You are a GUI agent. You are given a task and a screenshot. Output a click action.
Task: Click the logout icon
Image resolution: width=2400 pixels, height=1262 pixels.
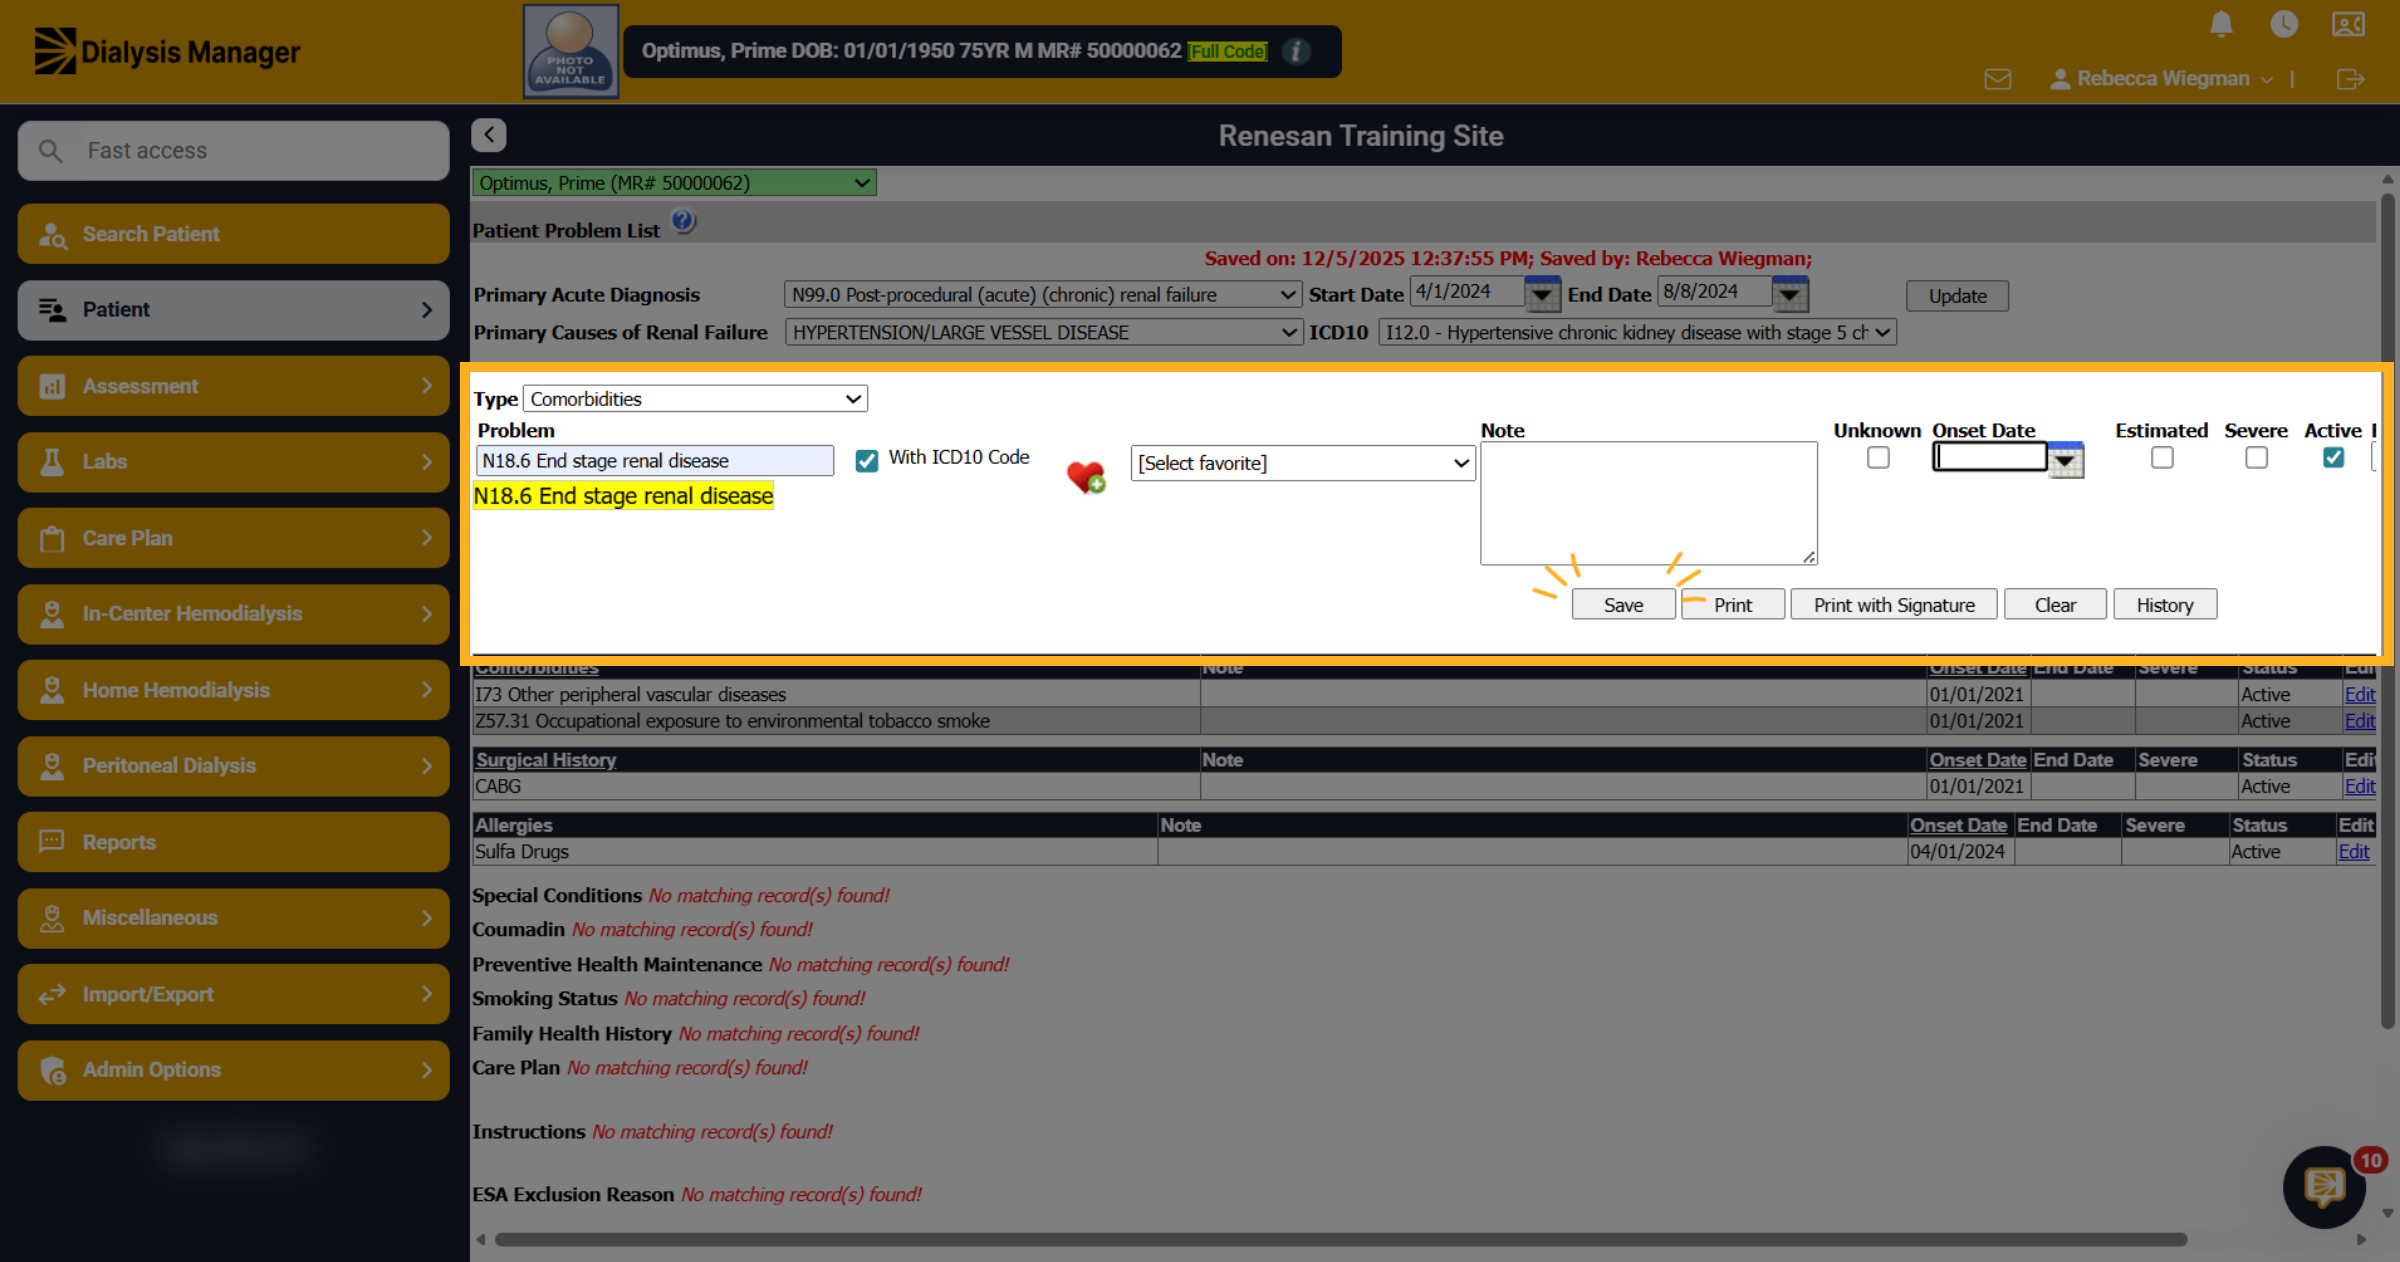[x=2350, y=79]
